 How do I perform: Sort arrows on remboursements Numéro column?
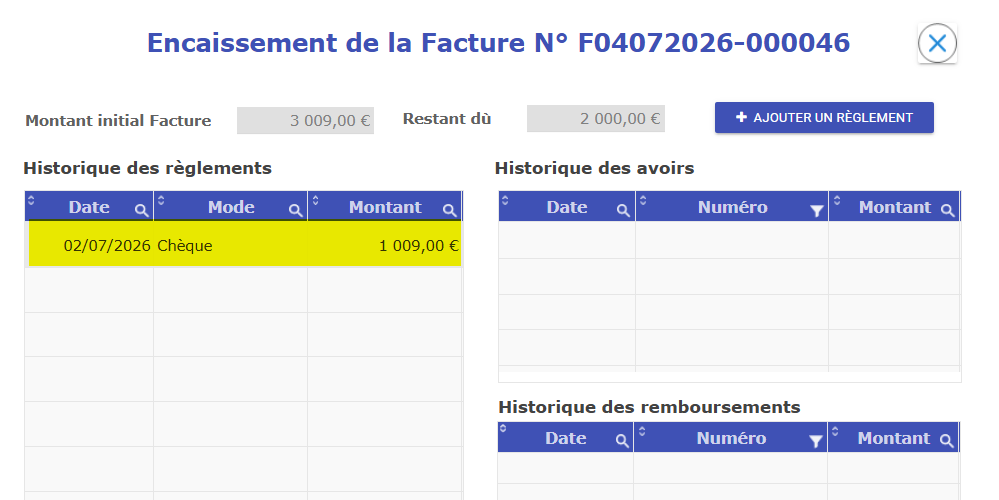642,431
